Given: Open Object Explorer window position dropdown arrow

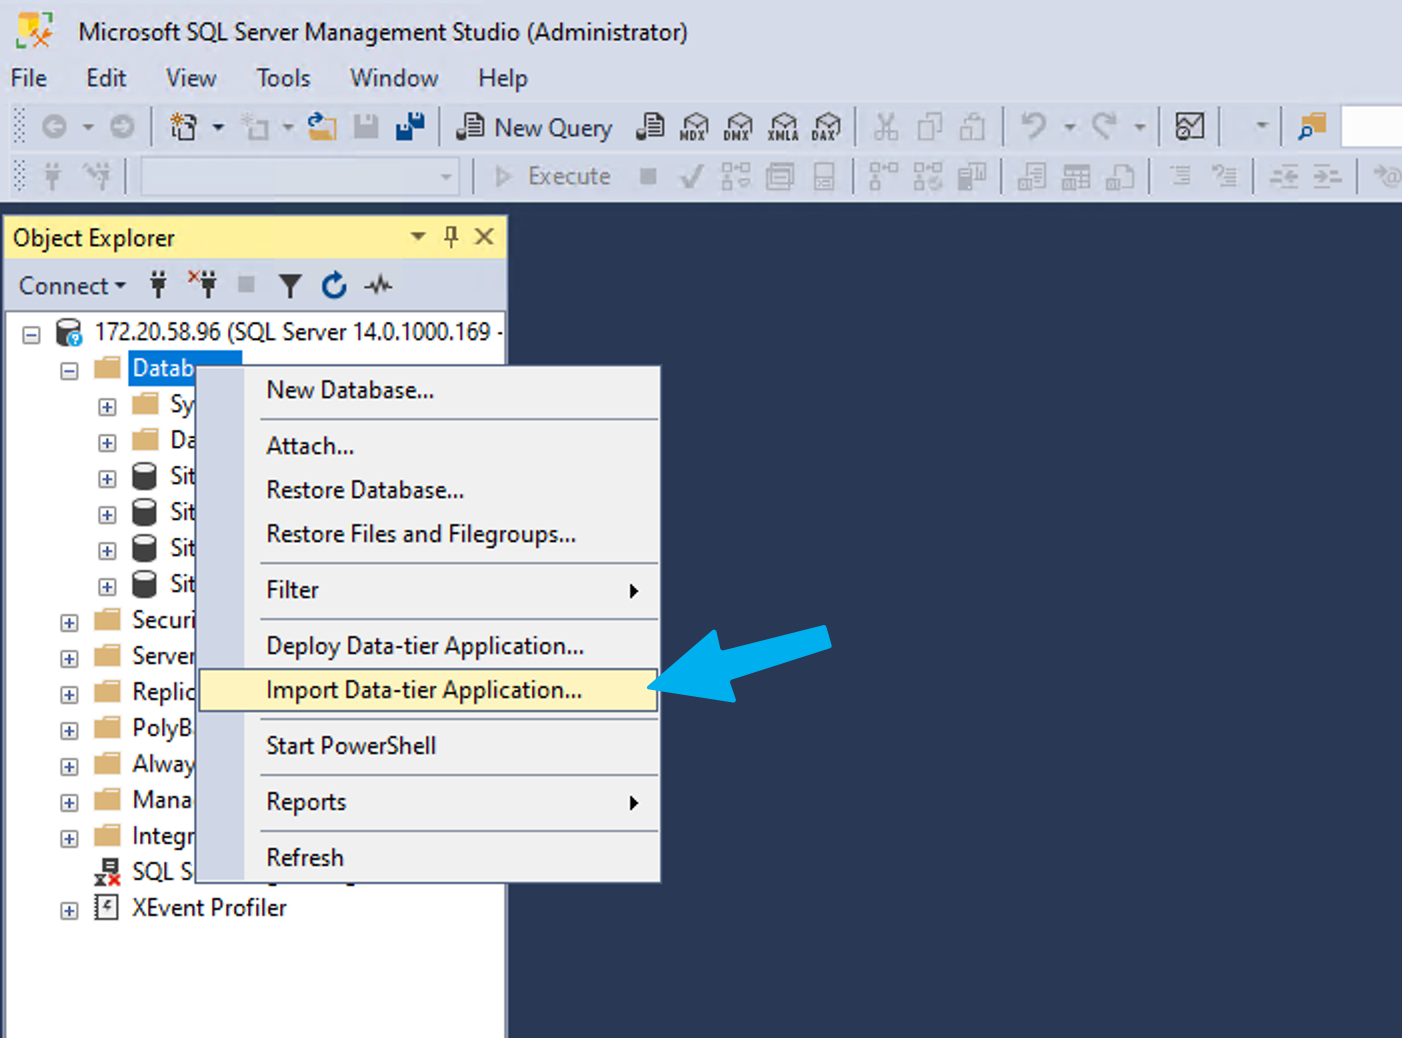Looking at the screenshot, I should coord(418,237).
